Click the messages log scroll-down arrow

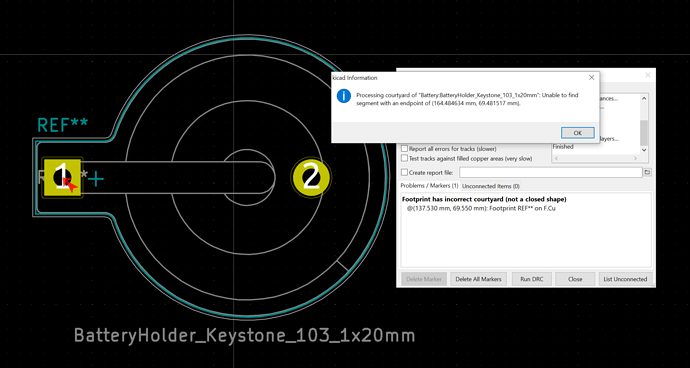644,150
